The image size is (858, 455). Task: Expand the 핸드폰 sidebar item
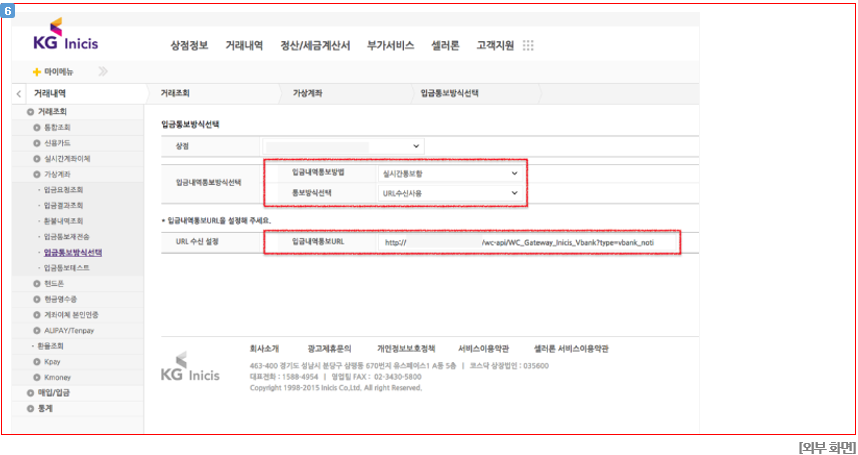click(x=37, y=284)
